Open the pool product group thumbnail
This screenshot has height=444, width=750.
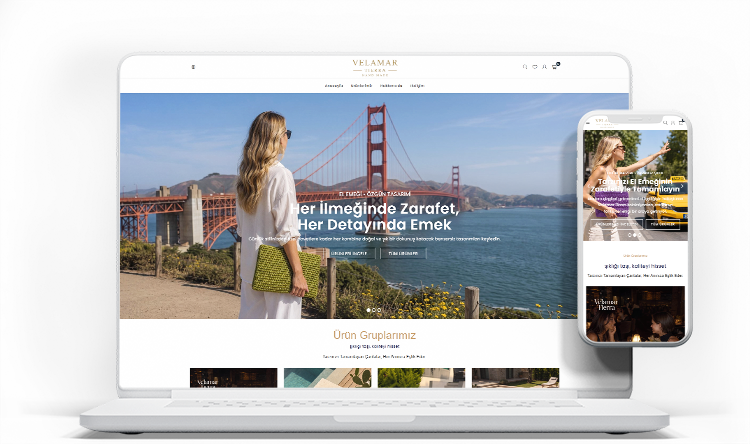pyautogui.click(x=328, y=377)
